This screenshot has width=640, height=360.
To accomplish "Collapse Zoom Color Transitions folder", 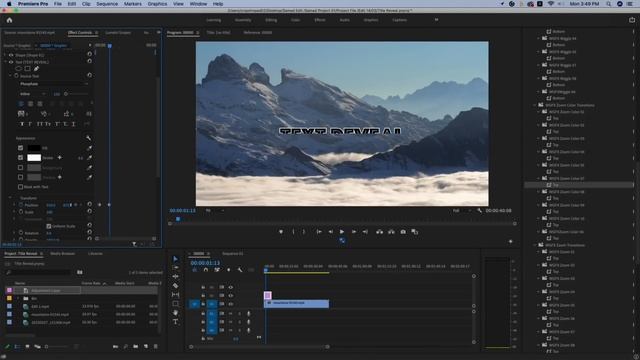I will [x=535, y=105].
